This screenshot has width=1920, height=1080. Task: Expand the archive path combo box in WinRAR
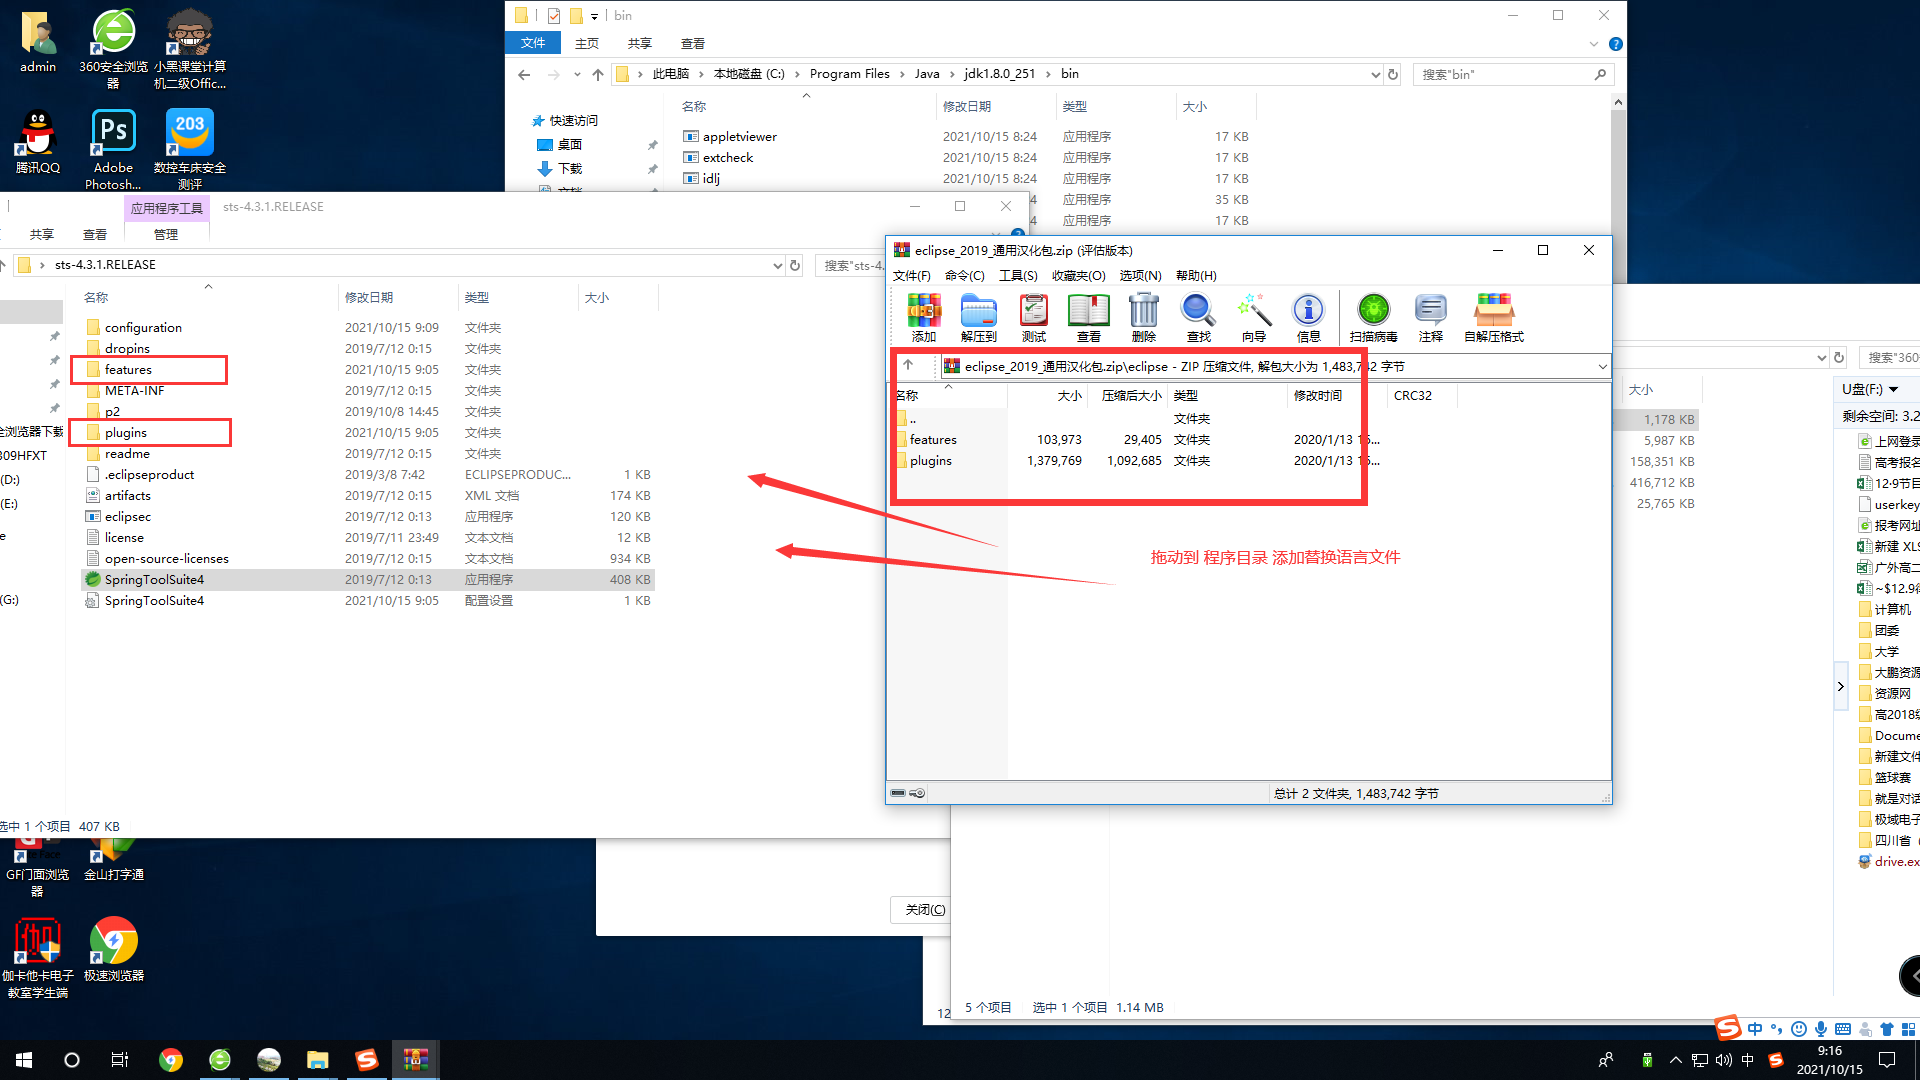point(1602,366)
